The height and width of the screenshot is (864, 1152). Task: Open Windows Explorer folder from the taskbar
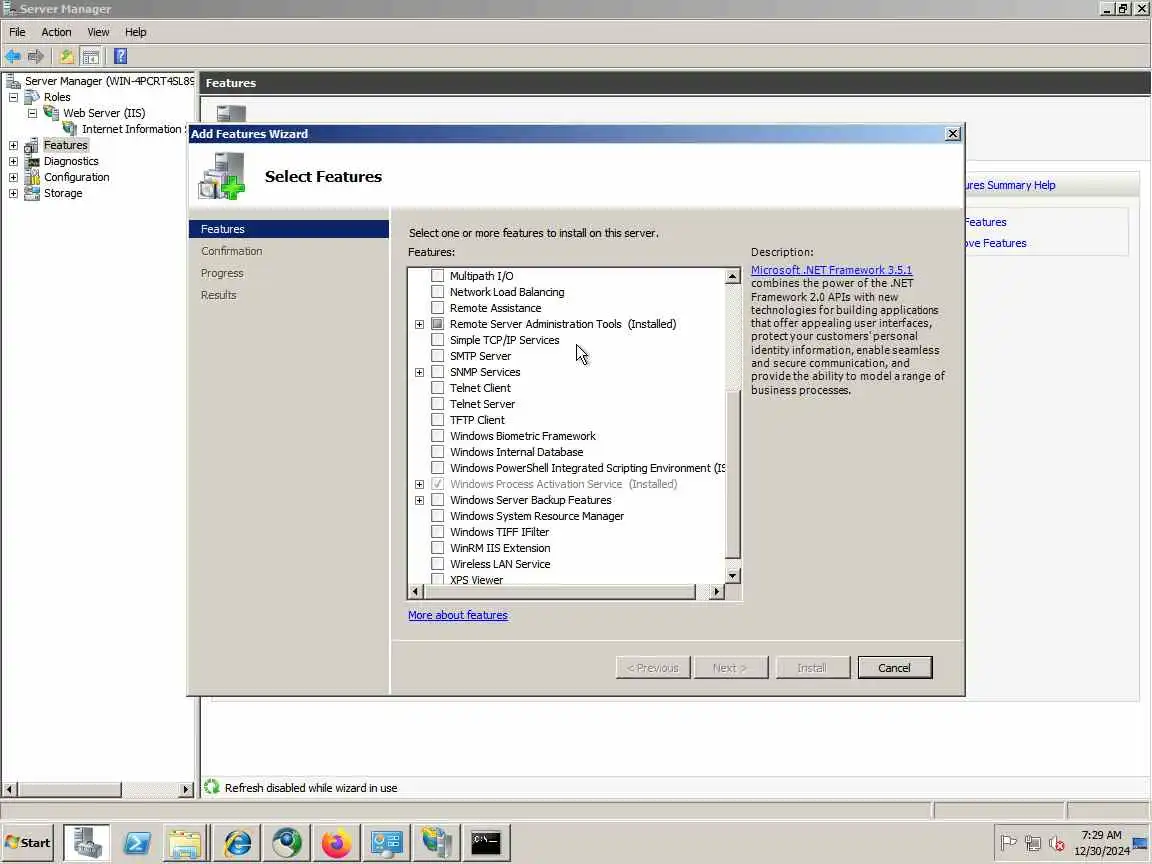coord(184,842)
